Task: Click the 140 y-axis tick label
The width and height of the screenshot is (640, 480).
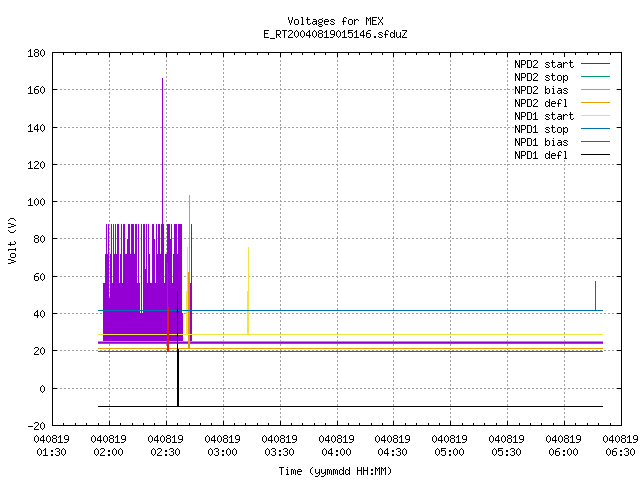Action: (36, 128)
